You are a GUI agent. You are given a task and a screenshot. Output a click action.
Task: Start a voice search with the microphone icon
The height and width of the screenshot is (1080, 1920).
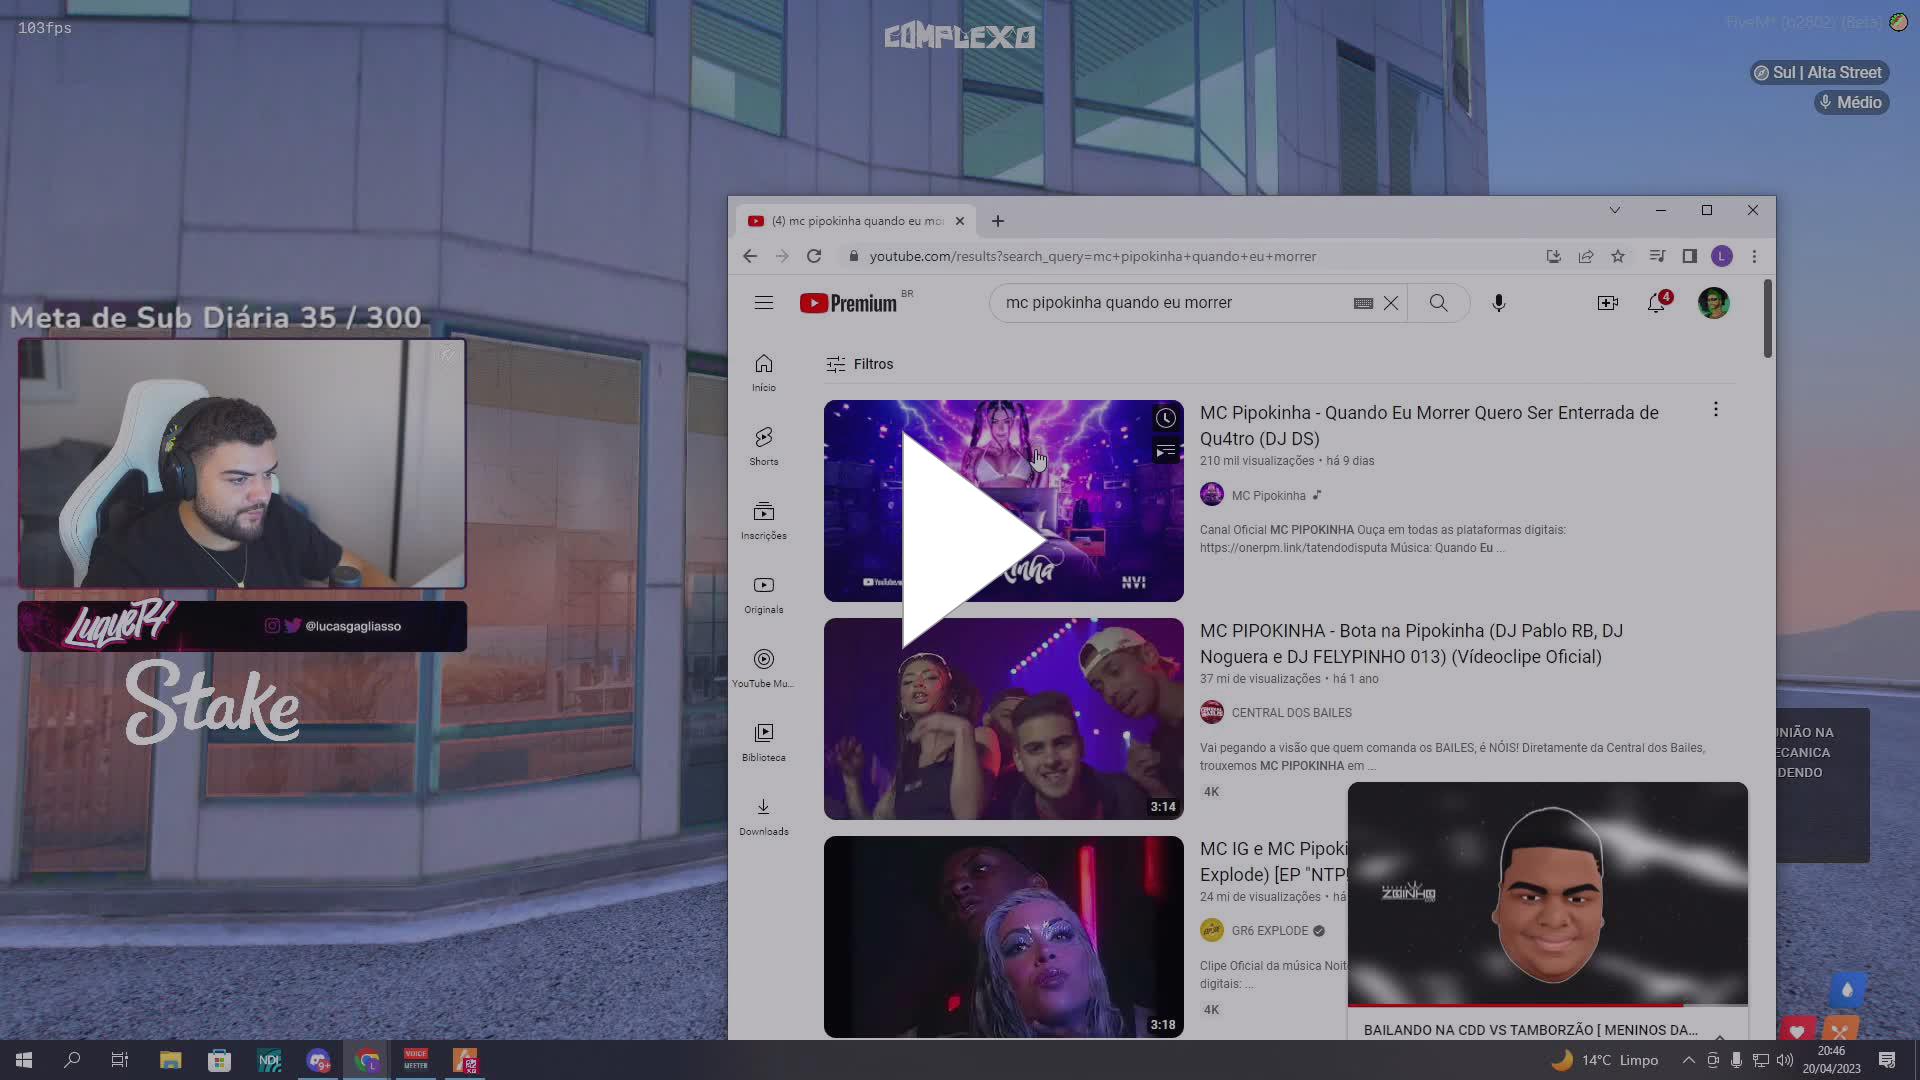coord(1498,303)
